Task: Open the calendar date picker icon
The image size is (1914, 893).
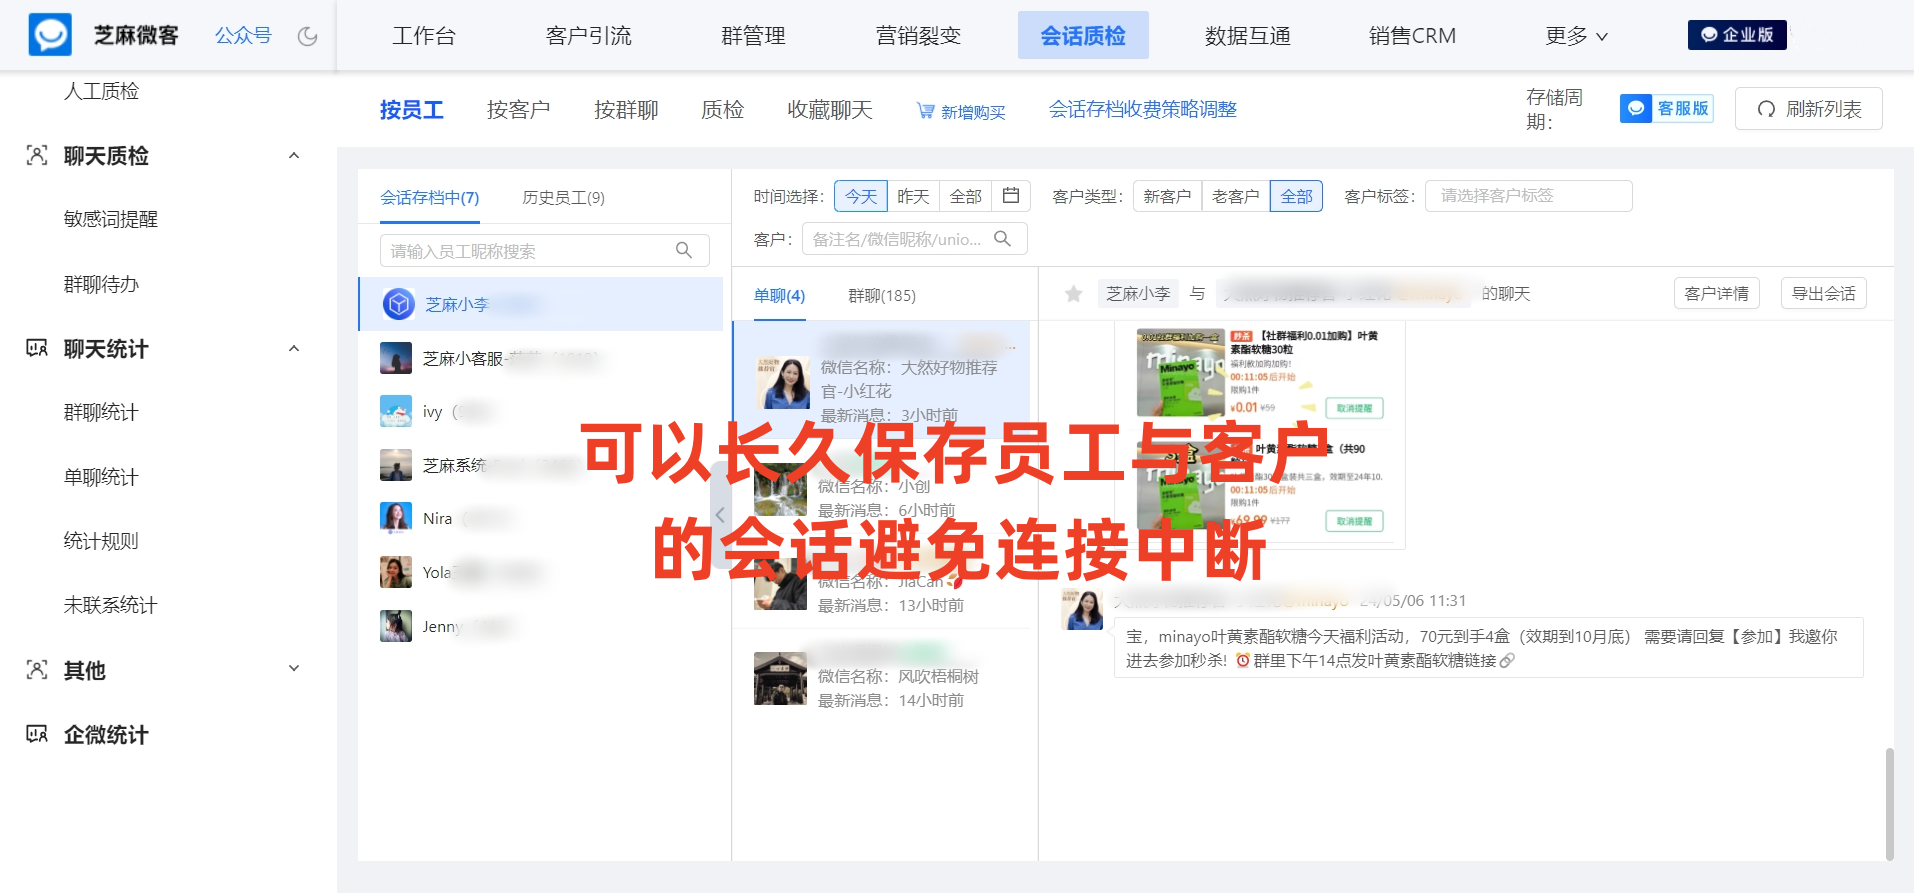Action: point(1011,196)
